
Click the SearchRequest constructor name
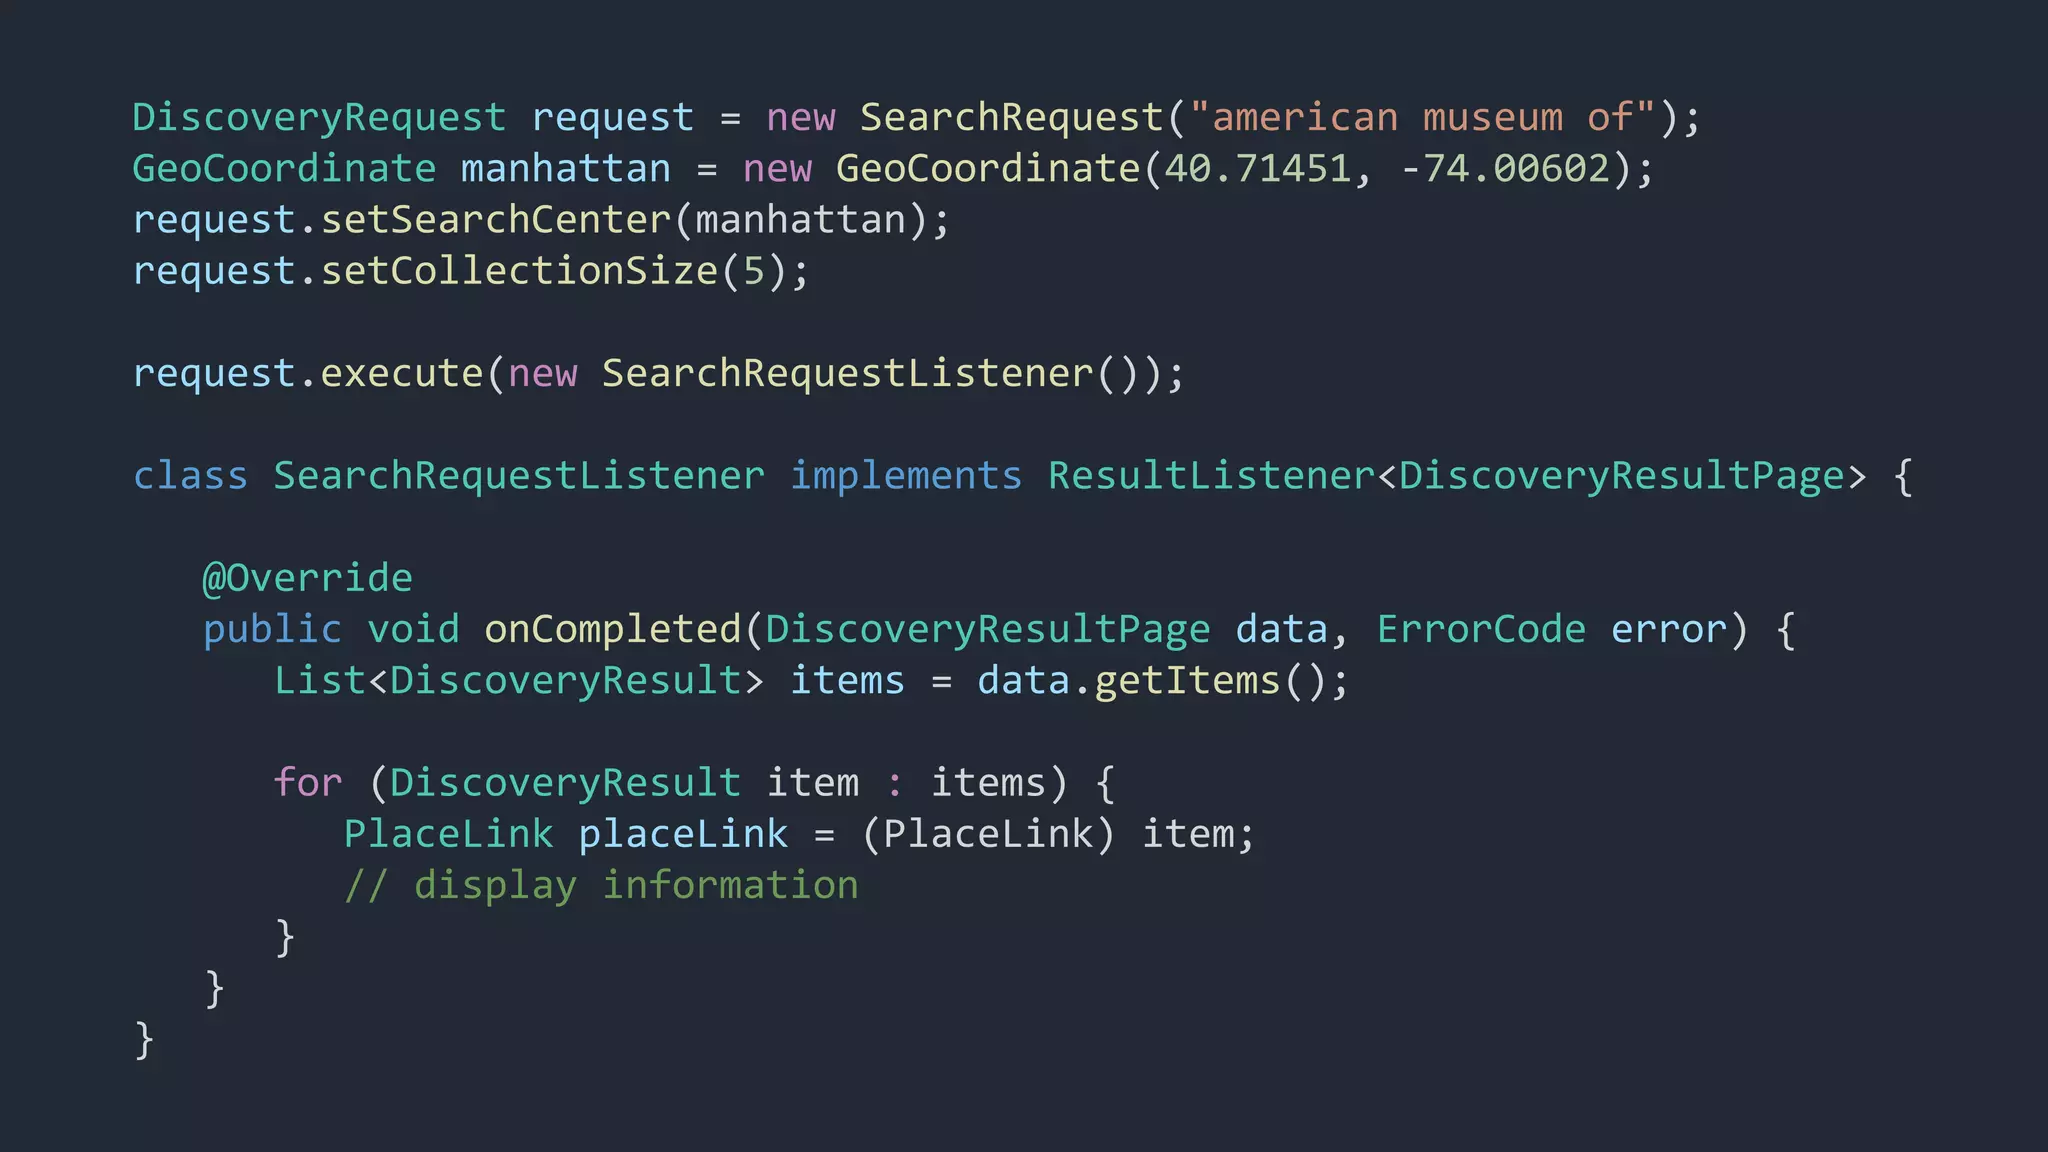[x=1012, y=118]
